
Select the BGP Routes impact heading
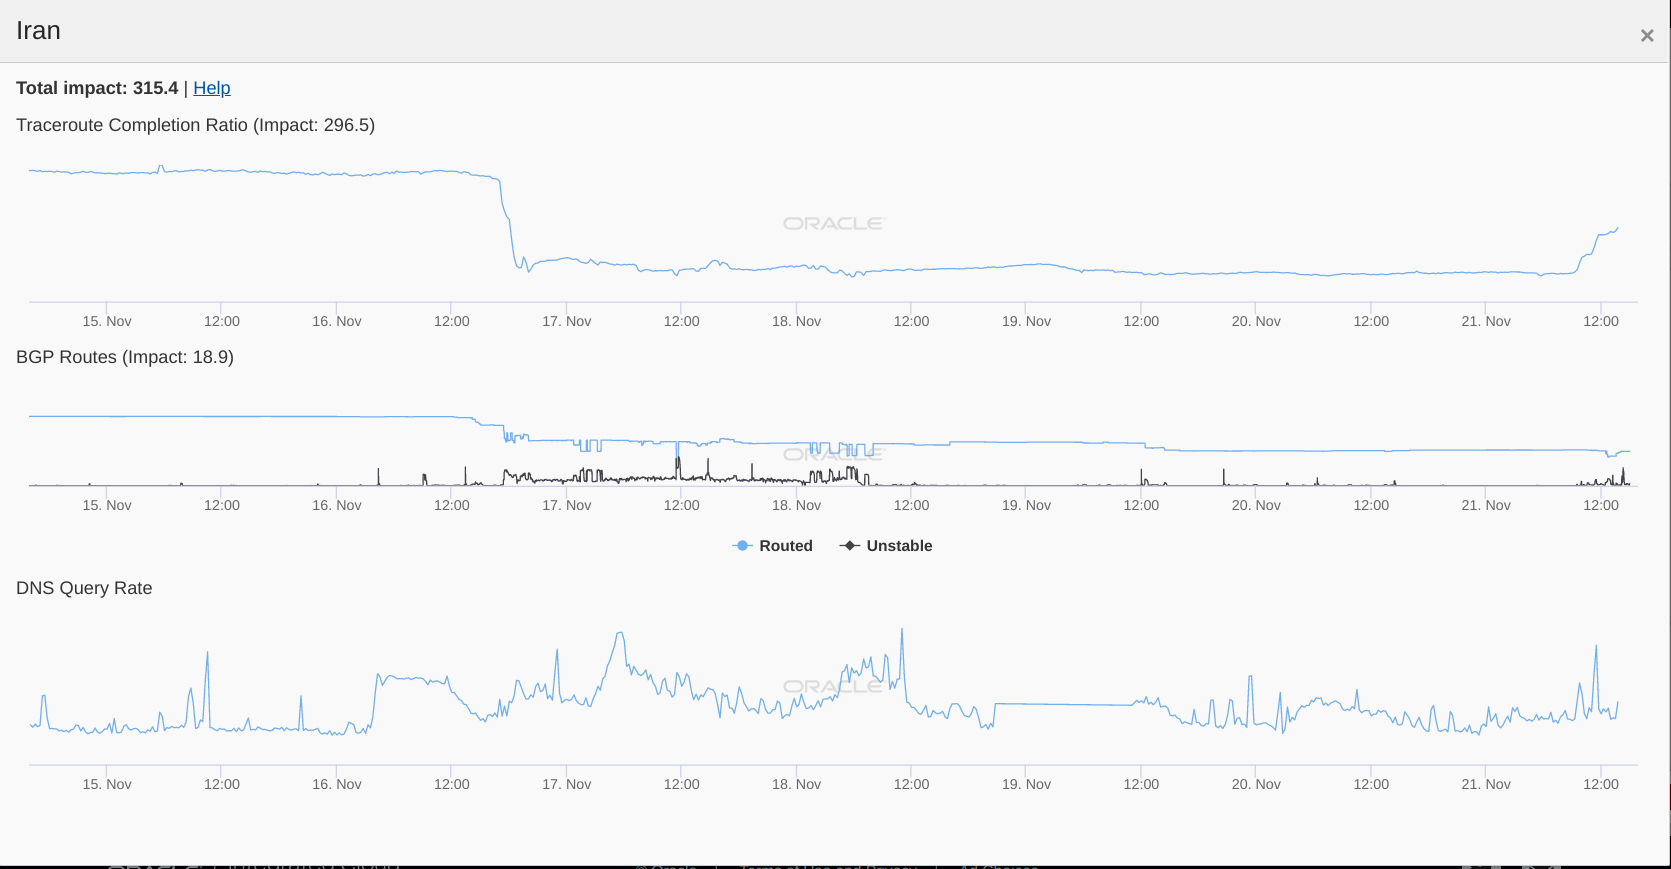[x=125, y=357]
